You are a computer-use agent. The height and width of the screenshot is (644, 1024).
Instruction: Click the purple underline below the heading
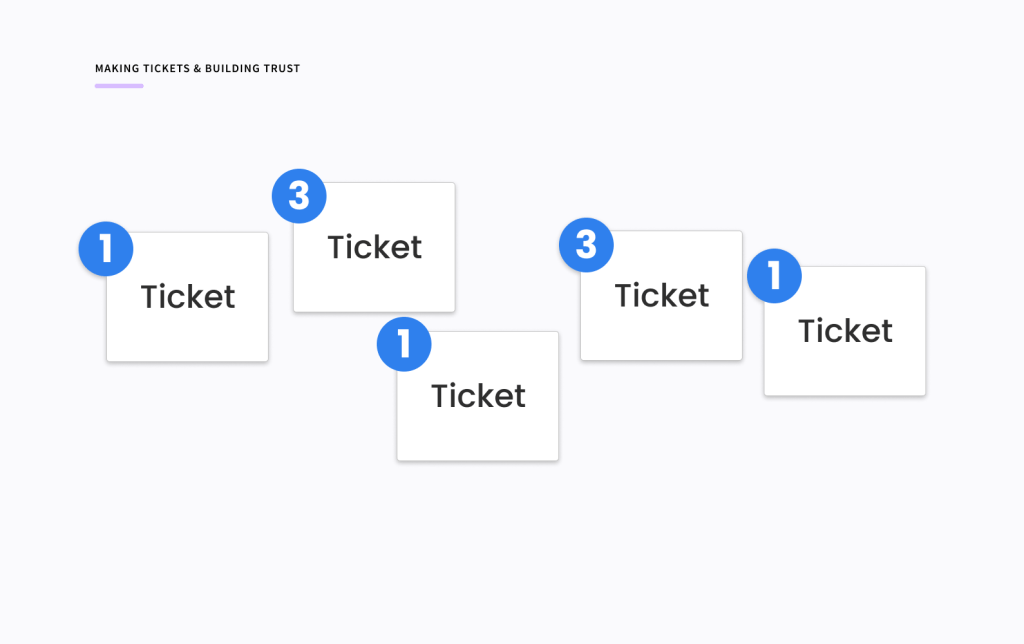[x=119, y=86]
